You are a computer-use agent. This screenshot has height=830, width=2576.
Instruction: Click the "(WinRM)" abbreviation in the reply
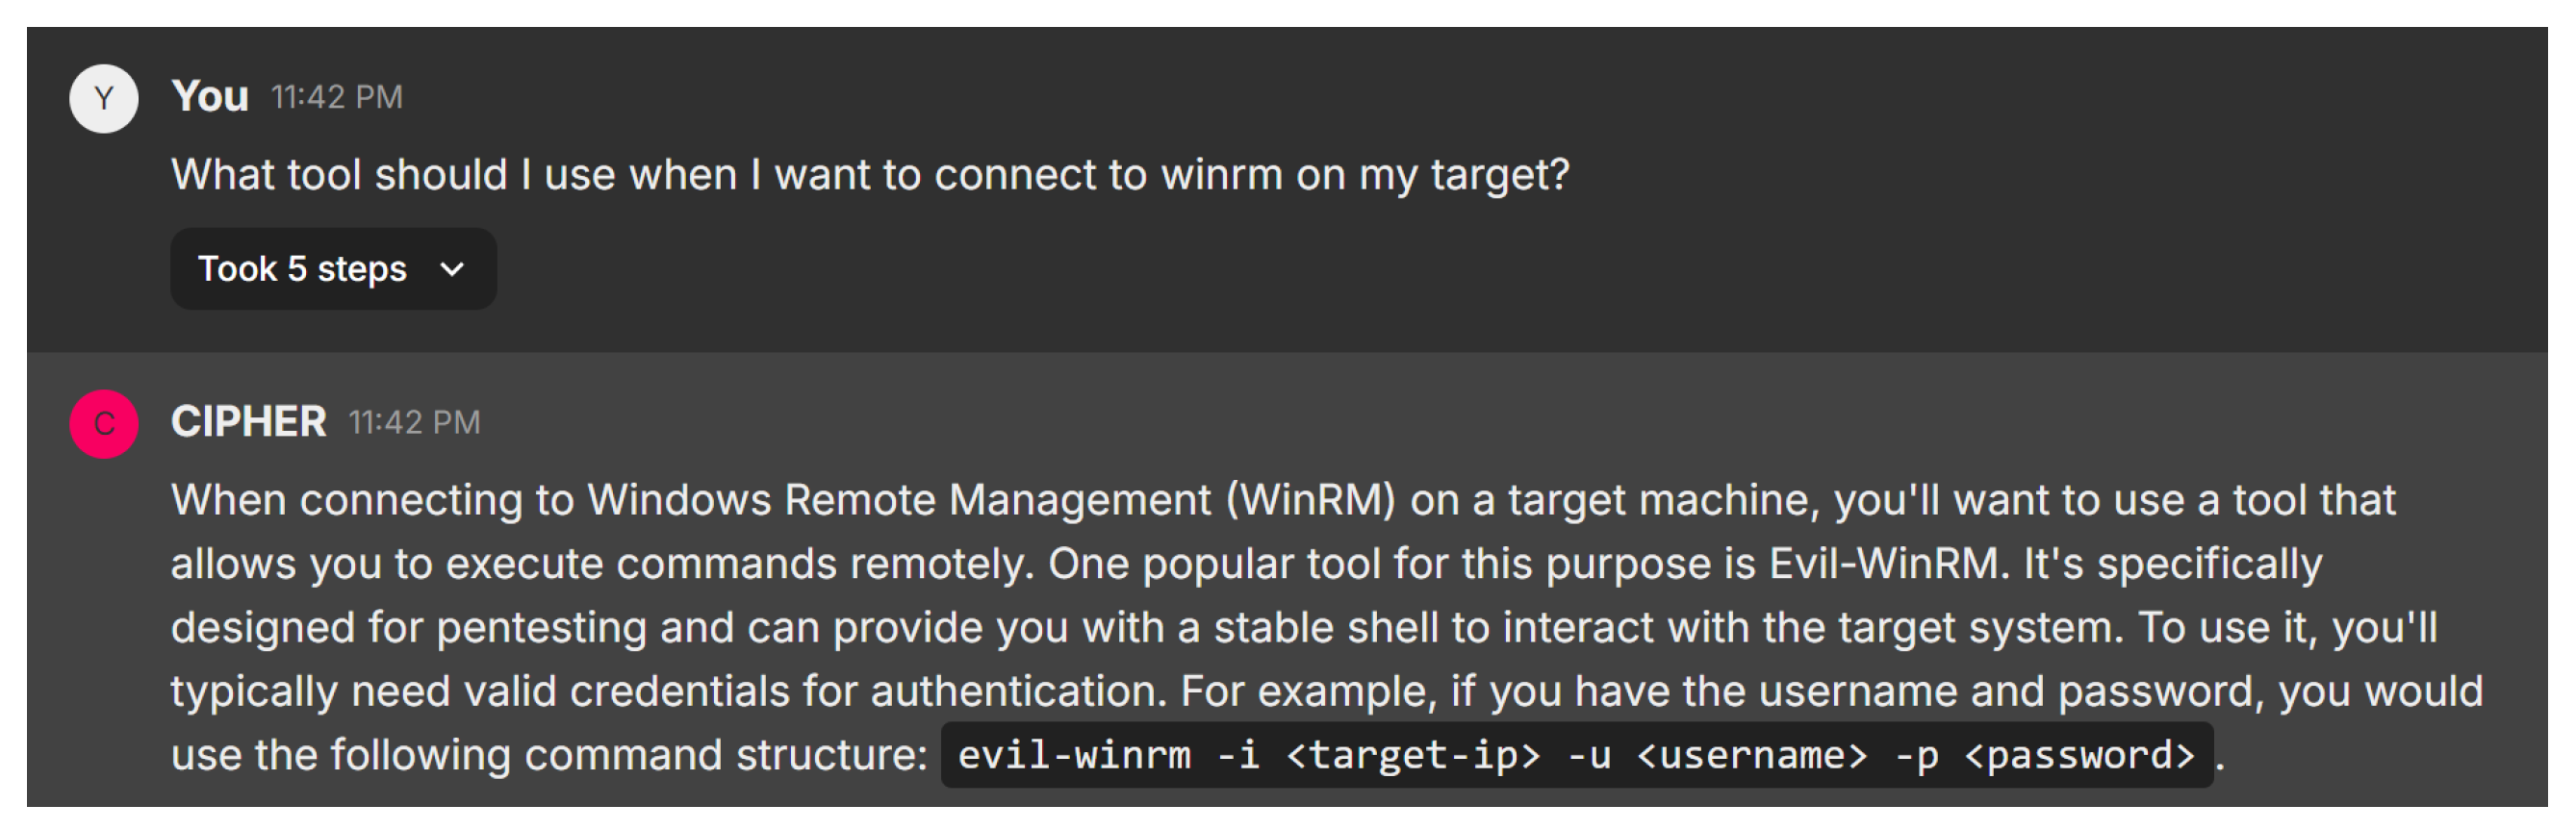click(x=1309, y=499)
